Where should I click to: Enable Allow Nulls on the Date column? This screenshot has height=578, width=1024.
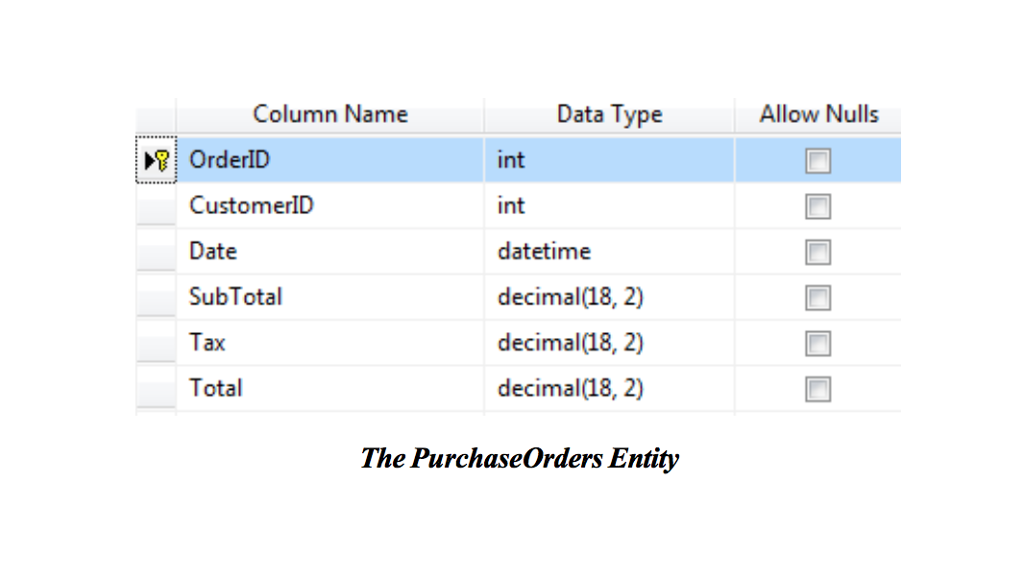click(x=817, y=251)
